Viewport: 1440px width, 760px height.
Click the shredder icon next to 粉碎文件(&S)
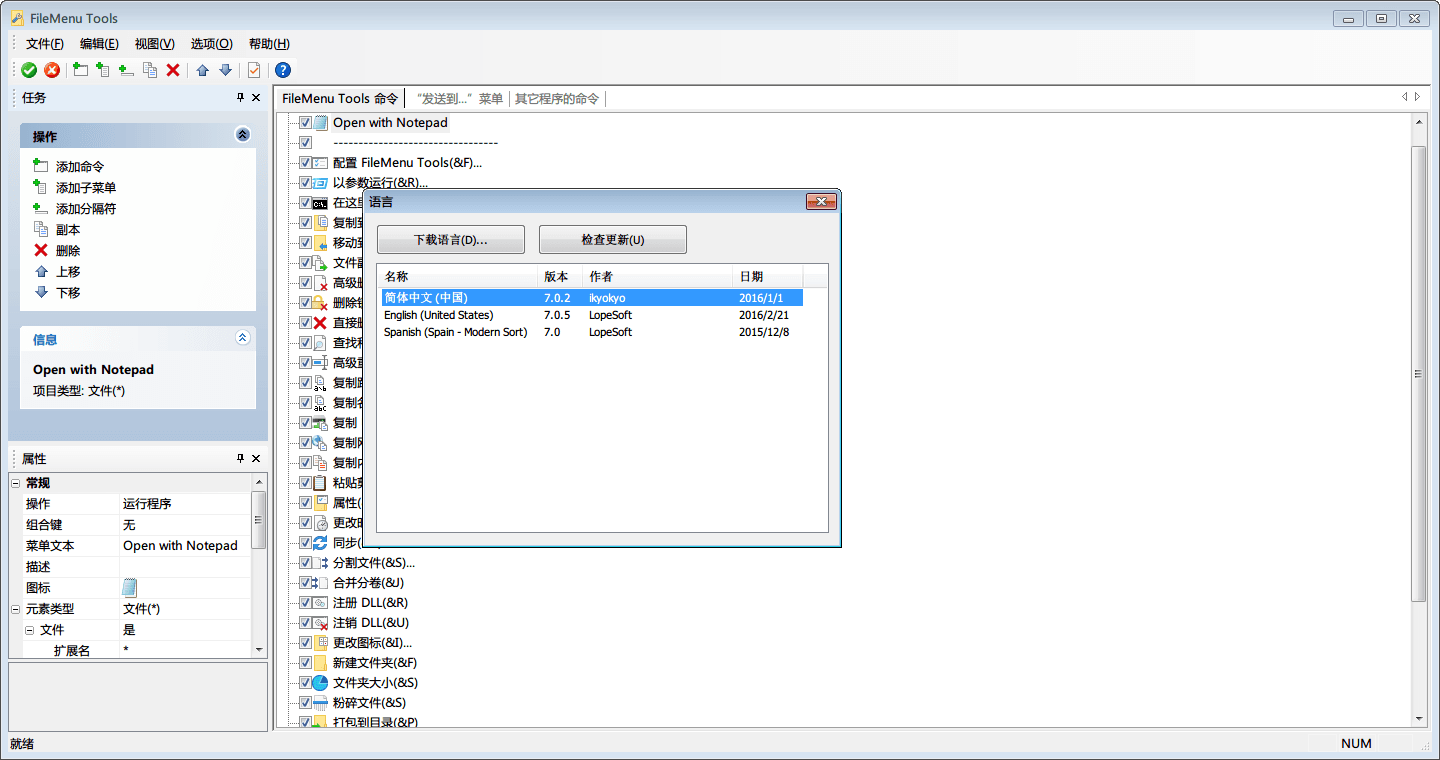coord(321,703)
